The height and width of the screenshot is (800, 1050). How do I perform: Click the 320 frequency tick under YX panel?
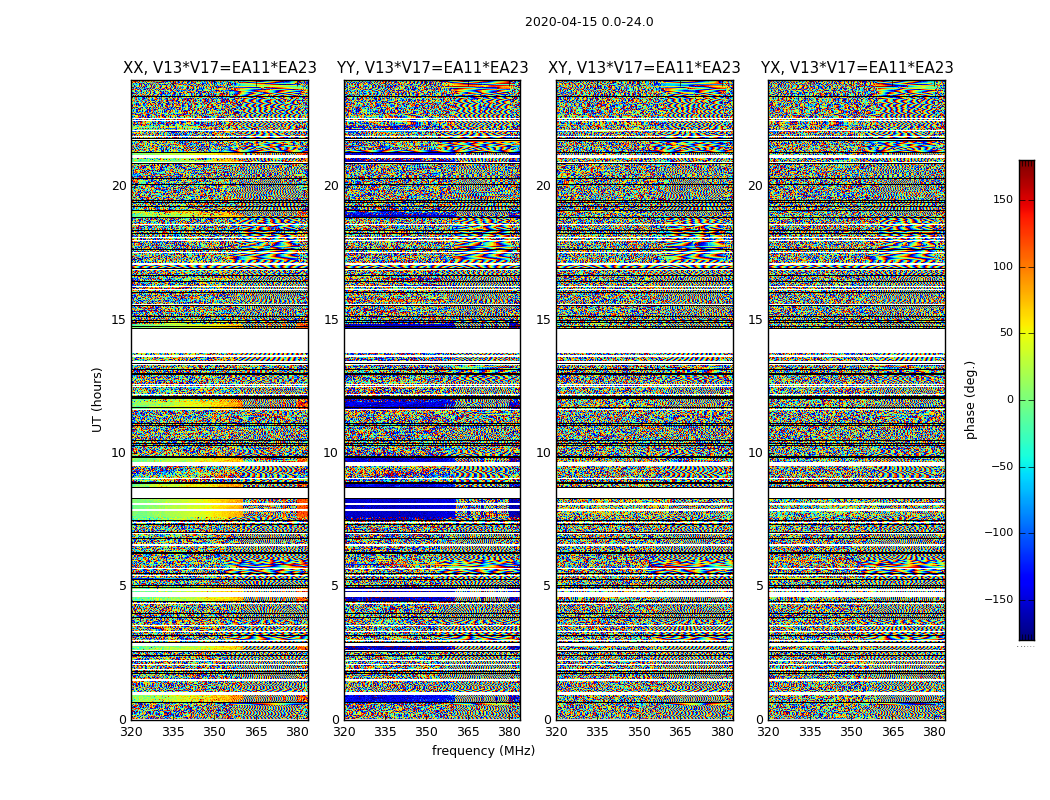pyautogui.click(x=769, y=732)
